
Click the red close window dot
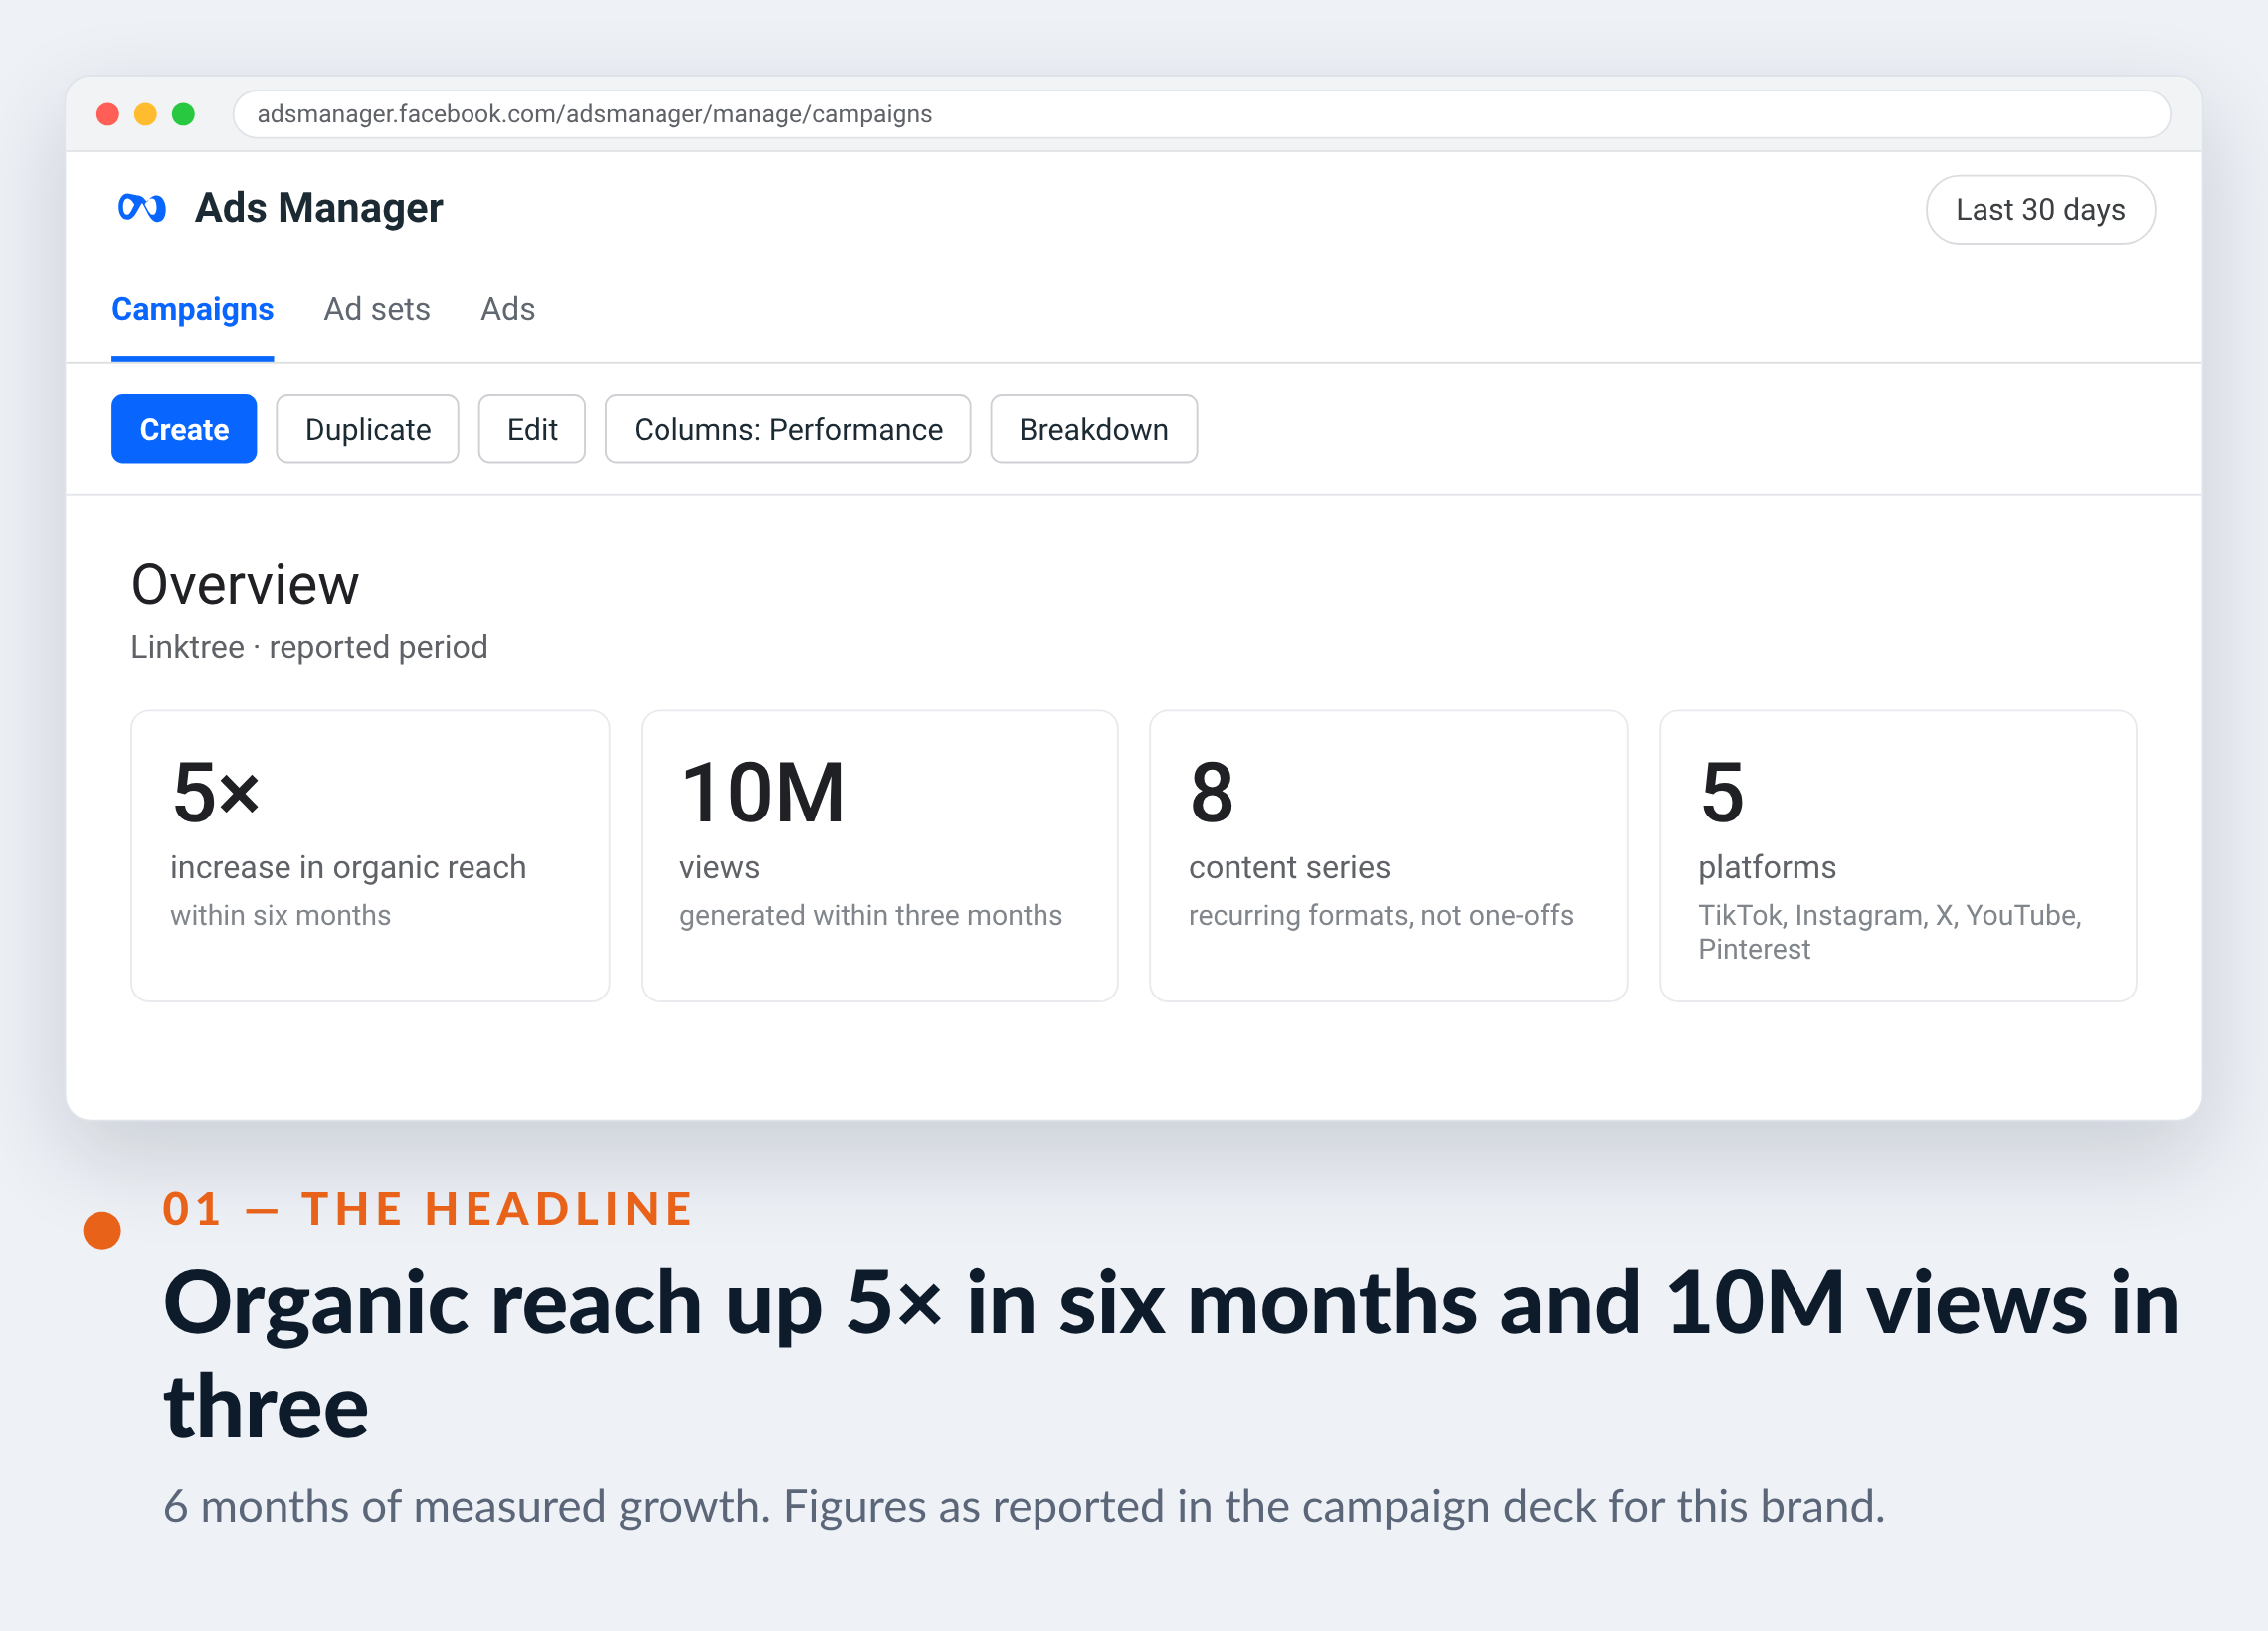108,114
